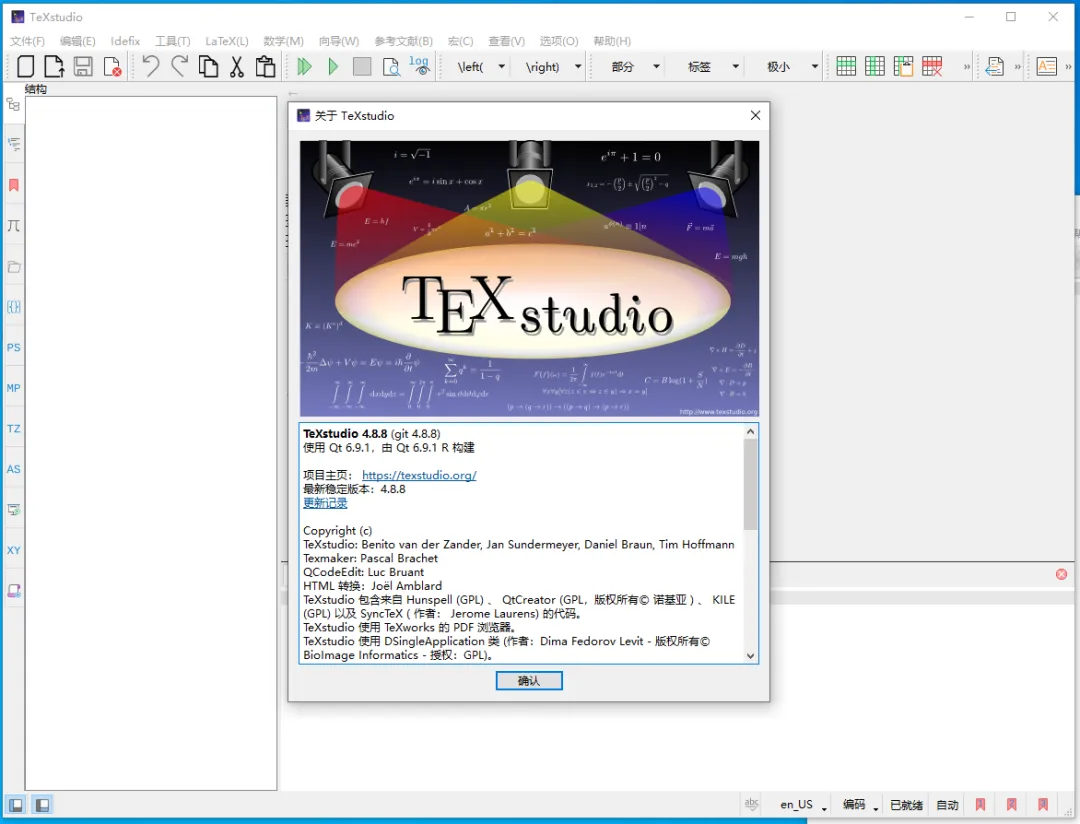Click the 自动 status bar entry

[x=947, y=805]
